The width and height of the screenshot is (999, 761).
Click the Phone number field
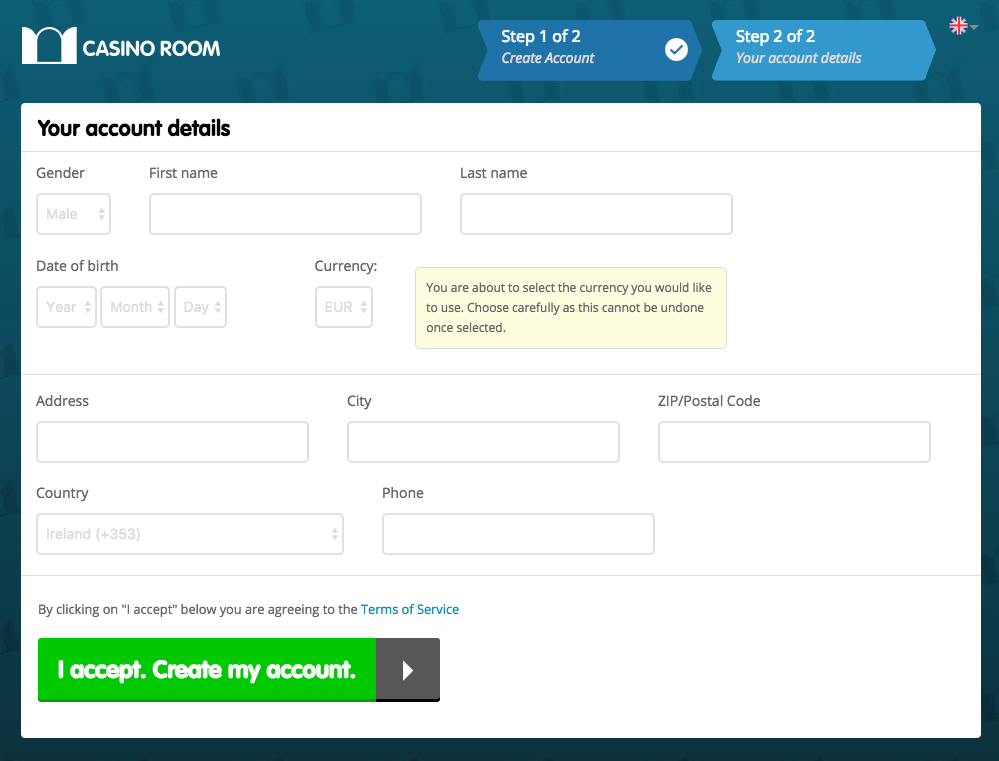(518, 534)
